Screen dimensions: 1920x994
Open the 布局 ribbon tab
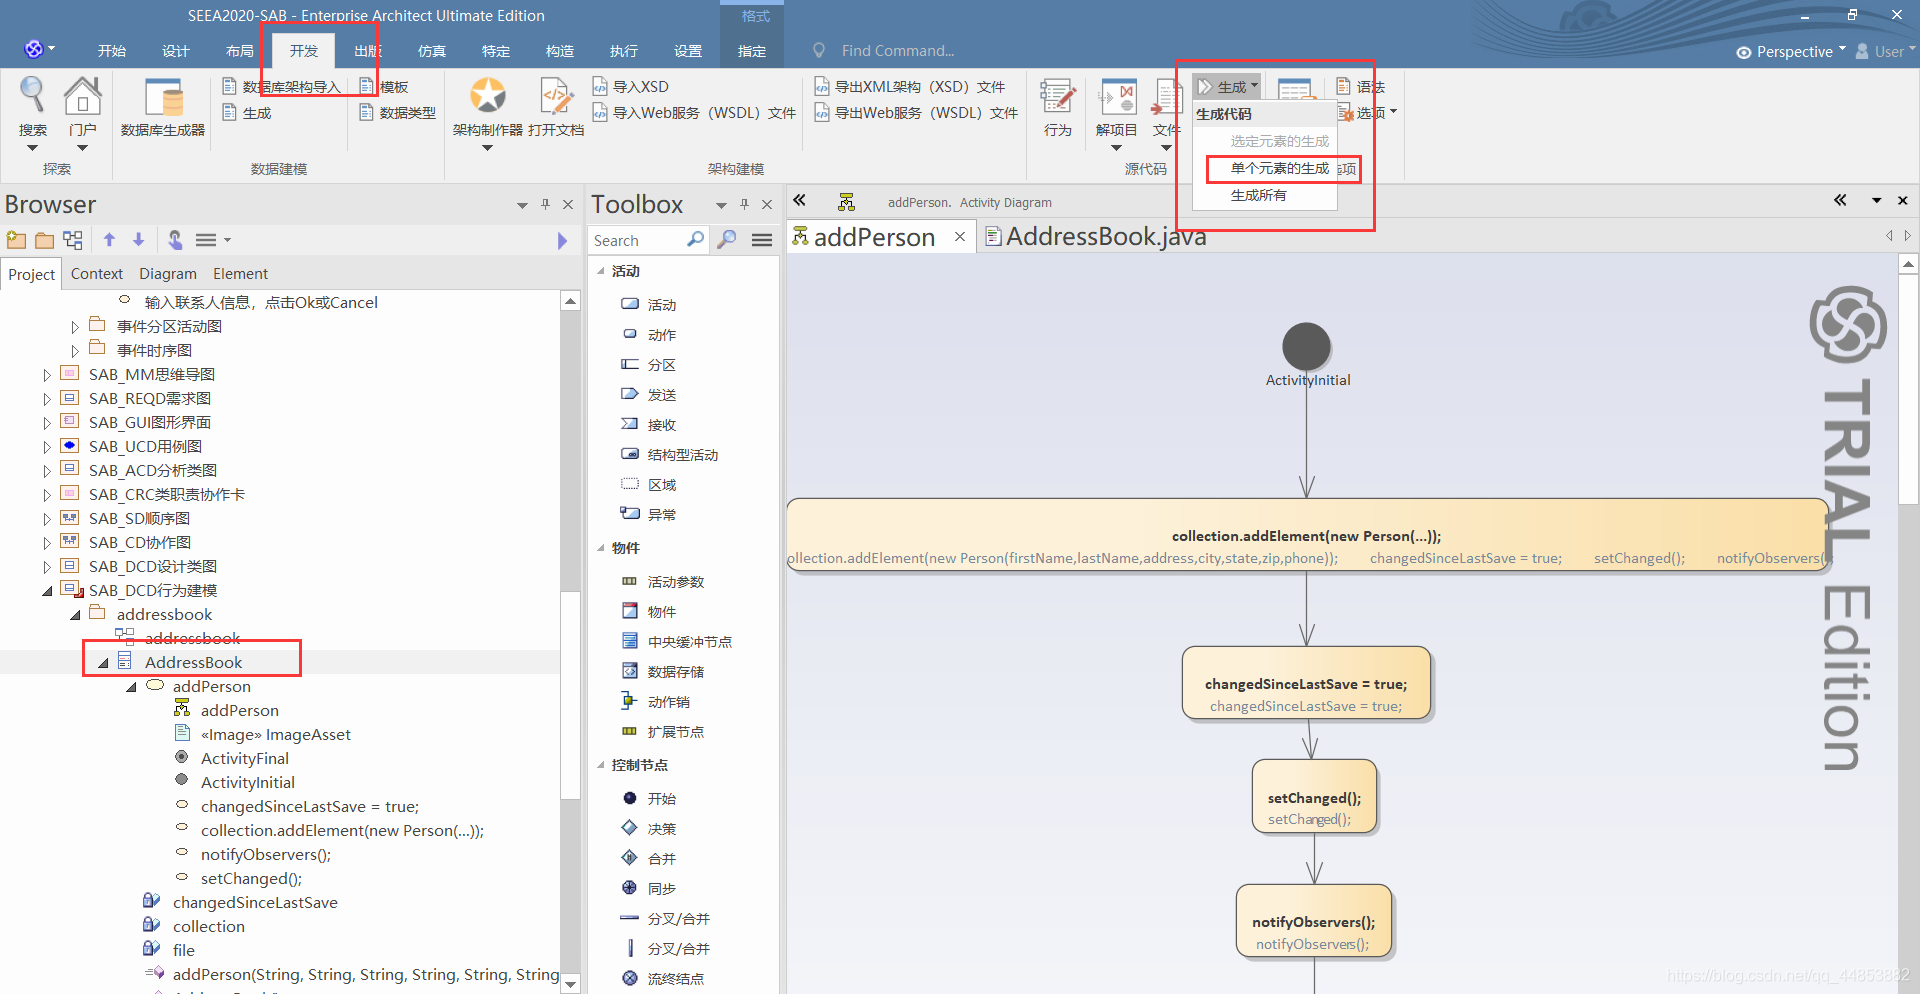240,51
